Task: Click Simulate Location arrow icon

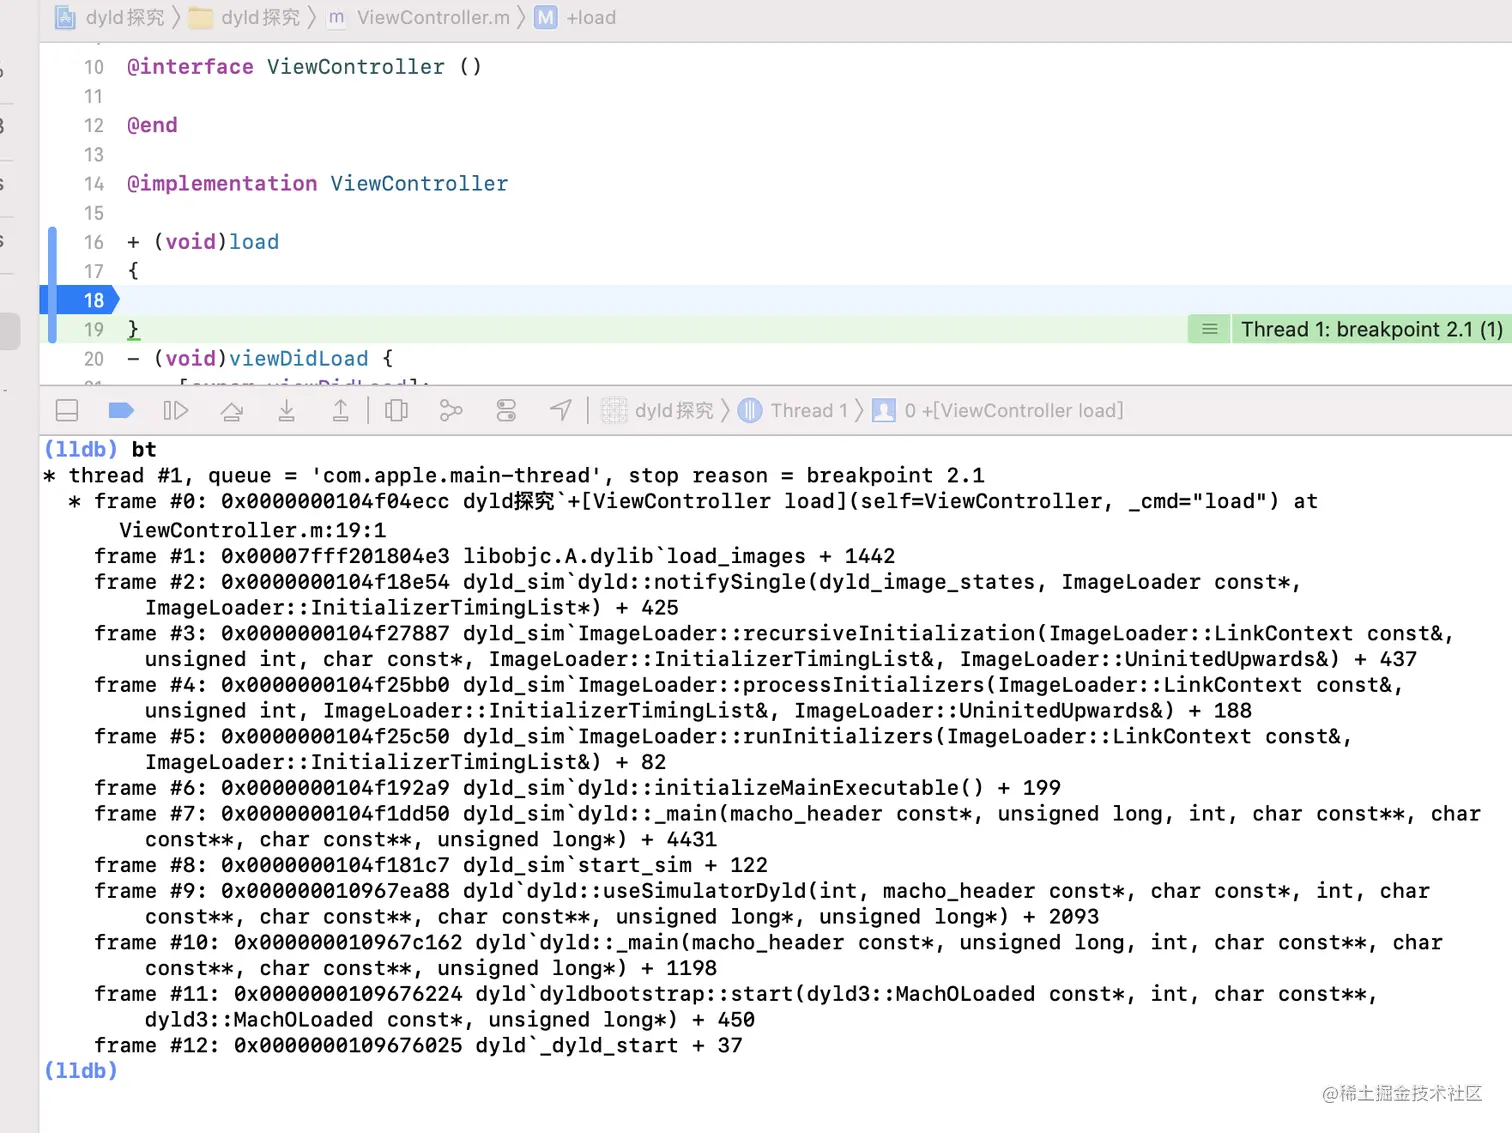Action: coord(561,410)
